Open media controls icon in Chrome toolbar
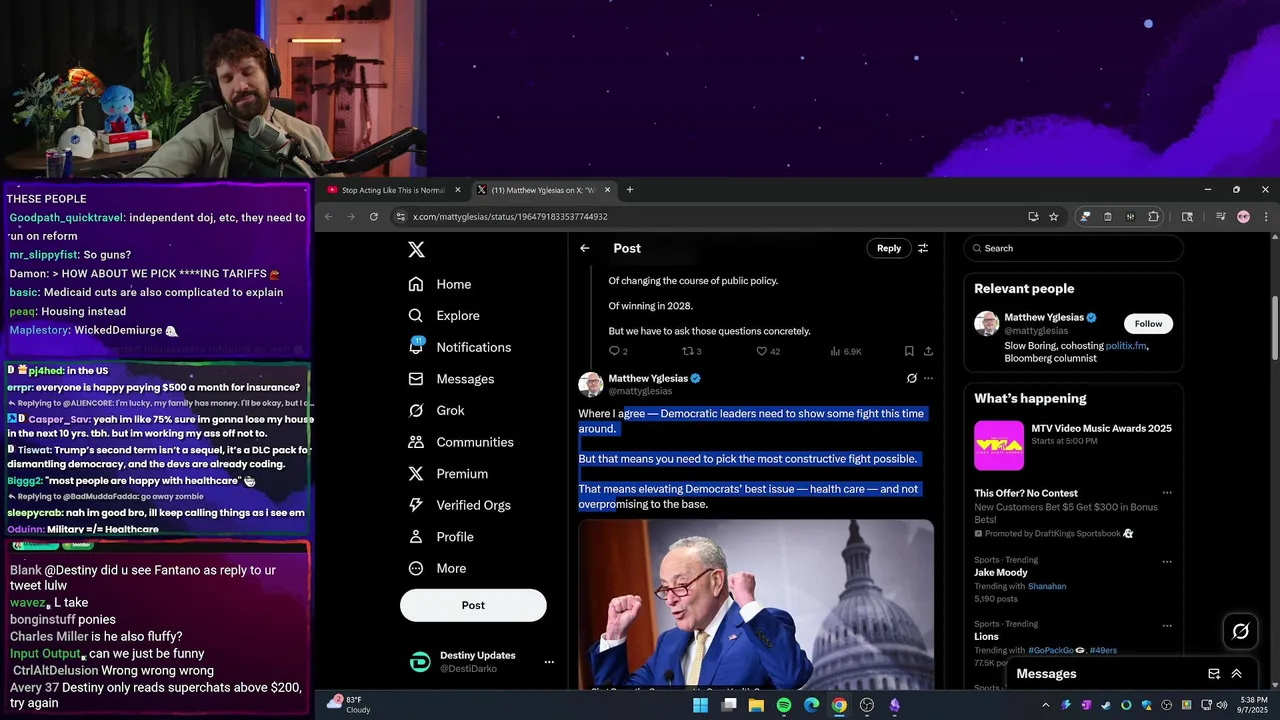 coord(1221,217)
